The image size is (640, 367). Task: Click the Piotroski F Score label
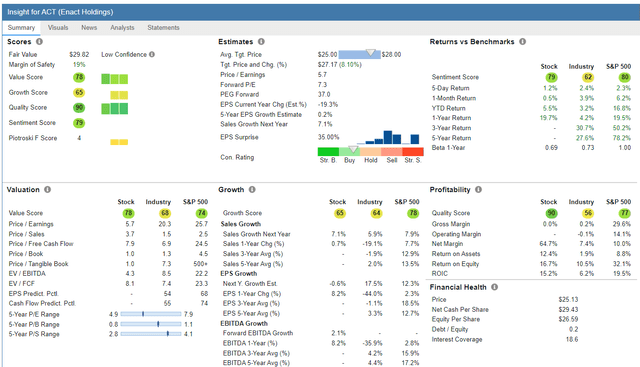tap(33, 138)
